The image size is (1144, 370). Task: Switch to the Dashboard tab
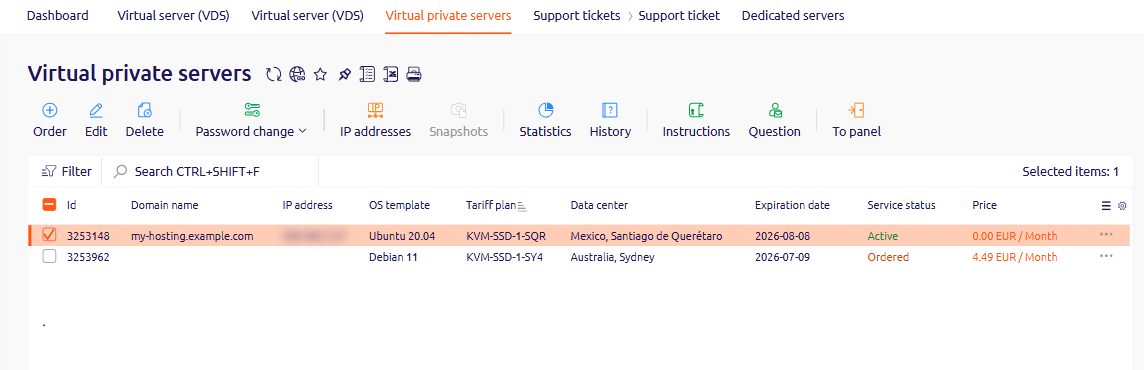pos(58,15)
